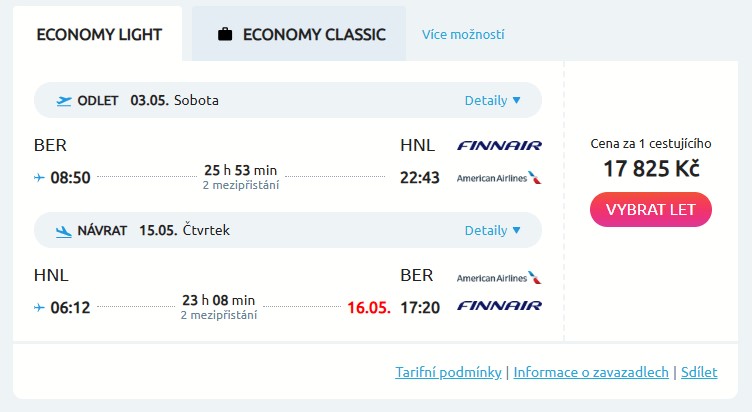Select the Economy Light tab
Image resolution: width=752 pixels, height=412 pixels.
[98, 34]
